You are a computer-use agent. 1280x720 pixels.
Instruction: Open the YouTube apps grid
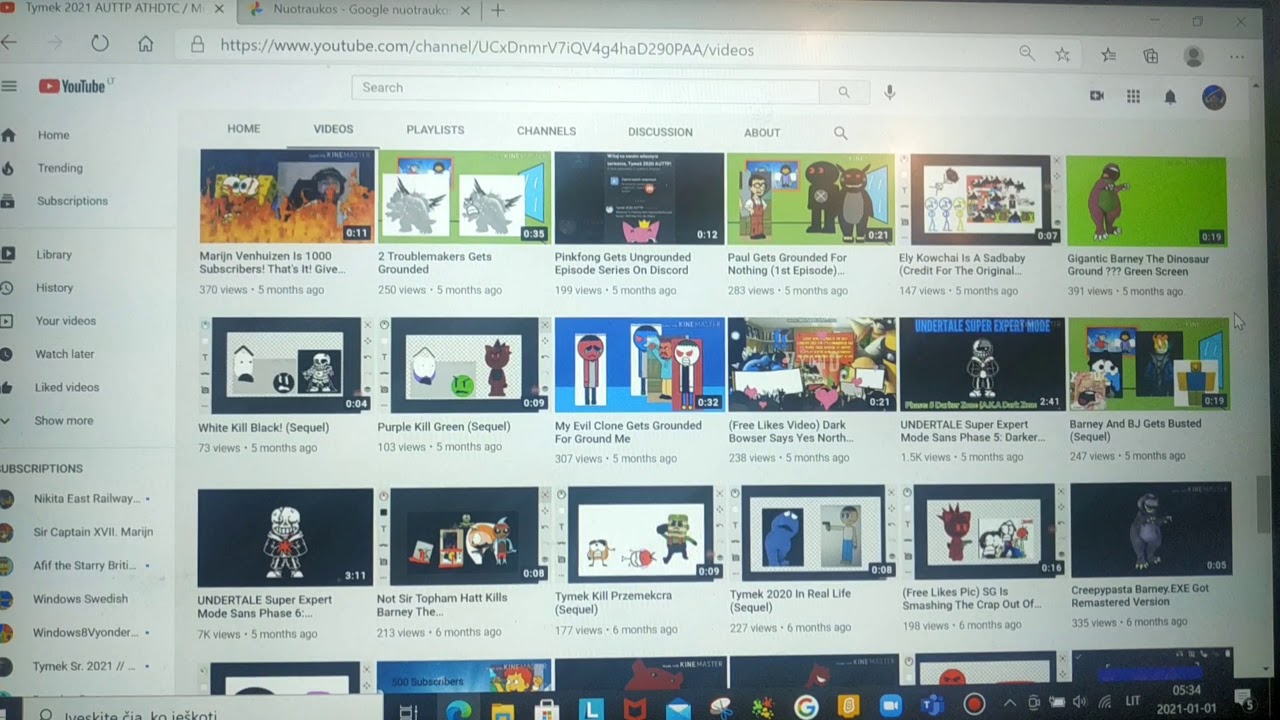click(x=1133, y=96)
